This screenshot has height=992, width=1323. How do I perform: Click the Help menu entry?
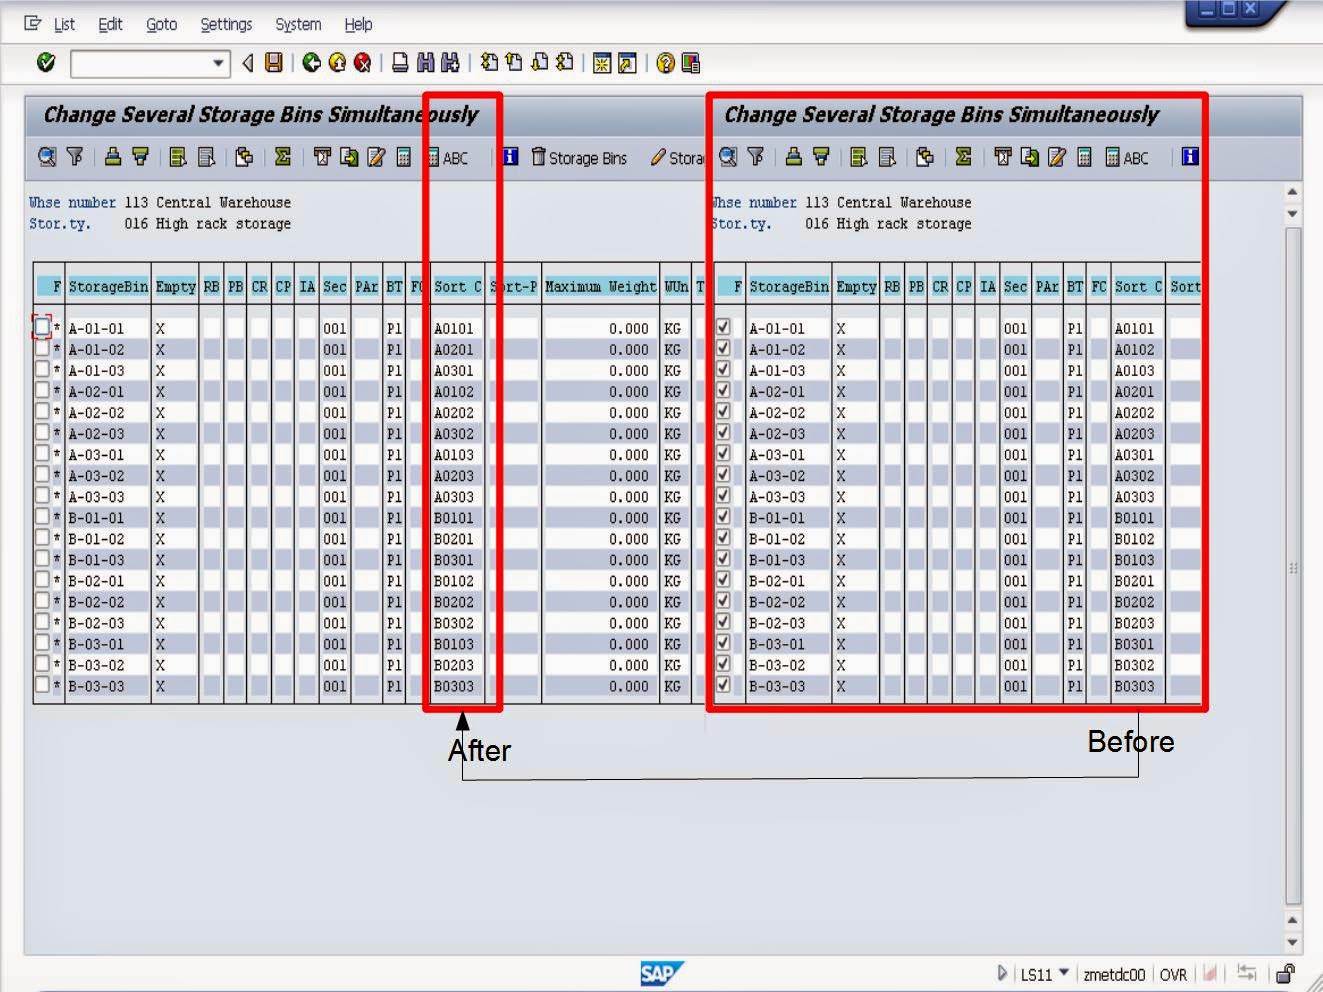click(x=358, y=24)
